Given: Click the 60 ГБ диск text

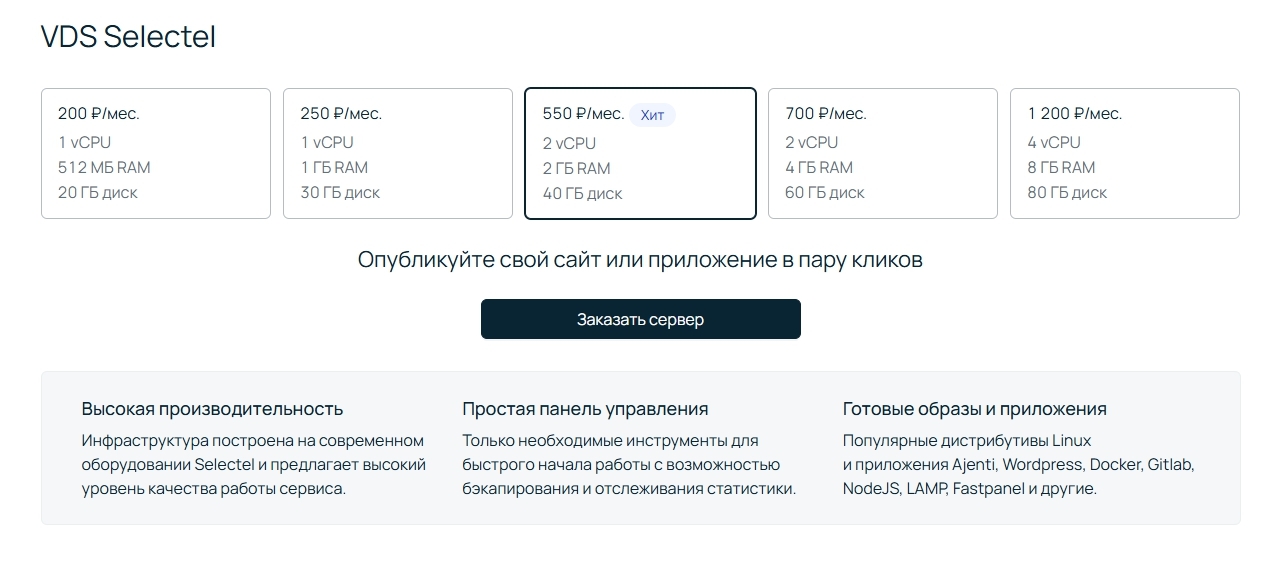Looking at the screenshot, I should click(825, 192).
